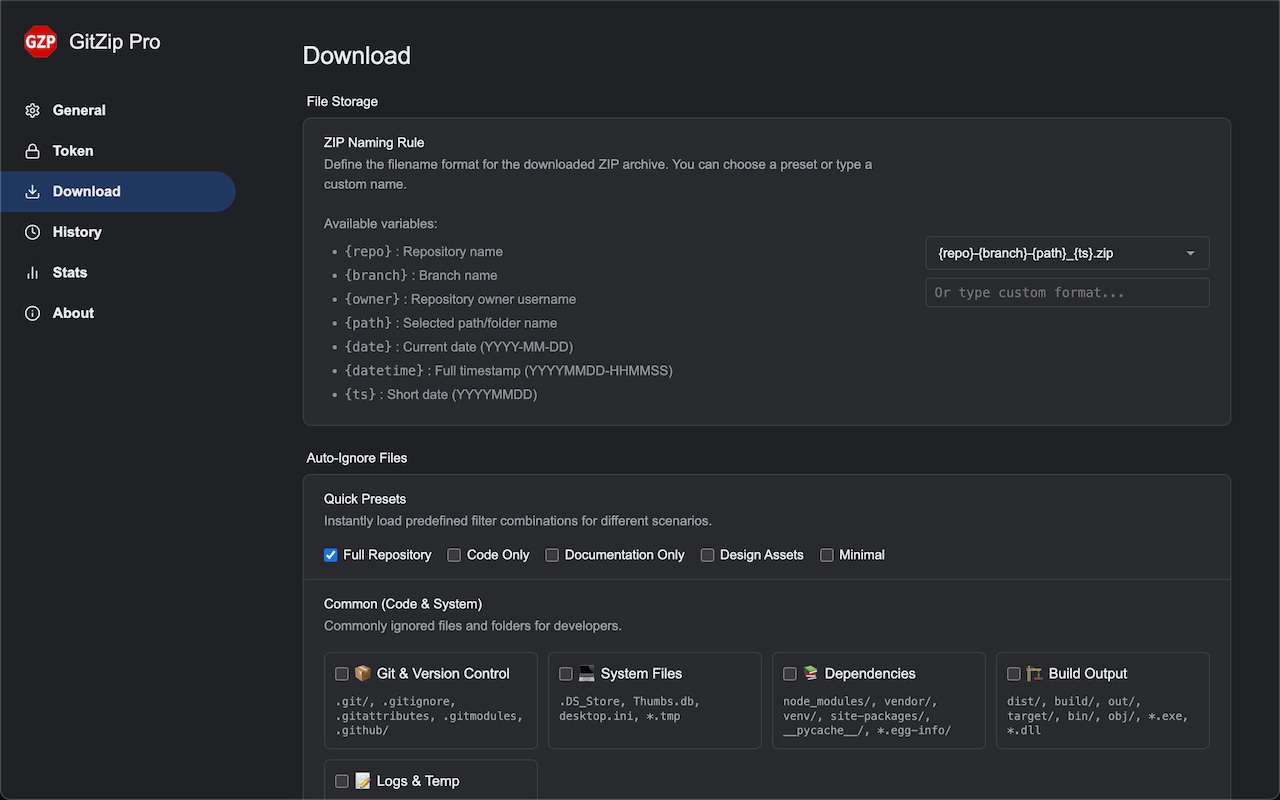The width and height of the screenshot is (1280, 800).
Task: Click the History clock icon
Action: coord(33,232)
